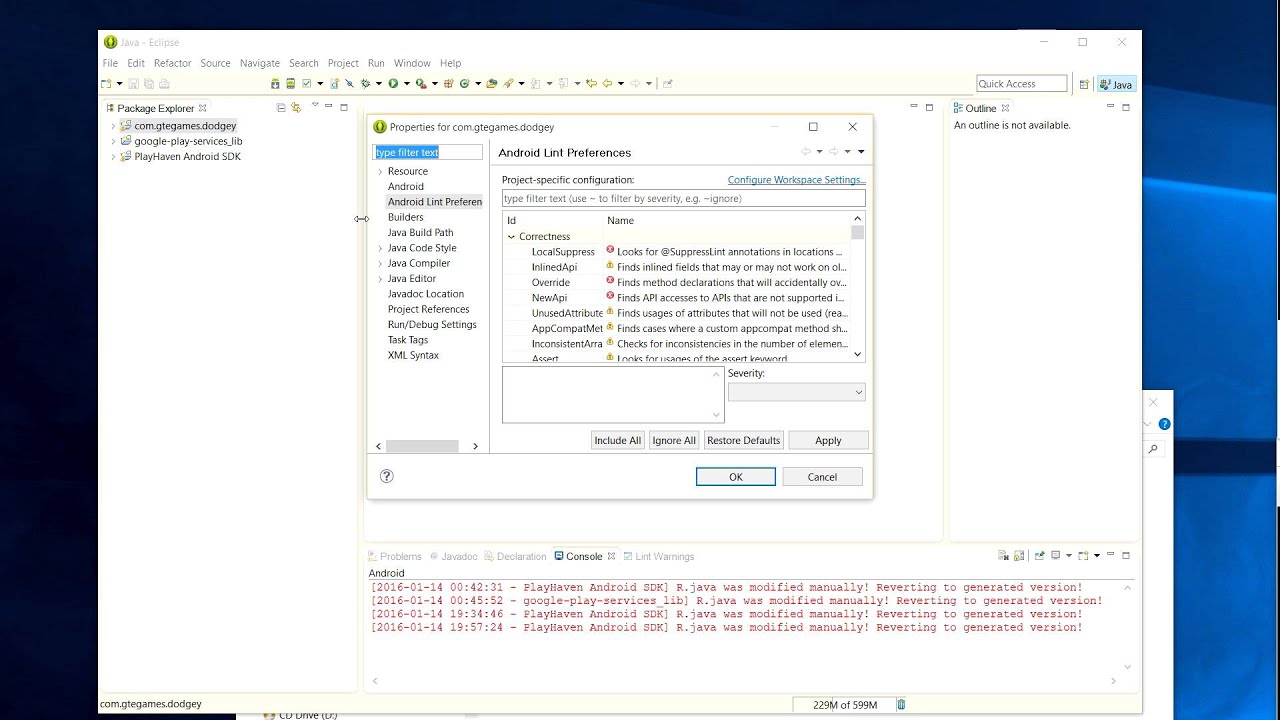Expand the Resource node in properties tree
Image resolution: width=1280 pixels, height=720 pixels.
click(380, 172)
